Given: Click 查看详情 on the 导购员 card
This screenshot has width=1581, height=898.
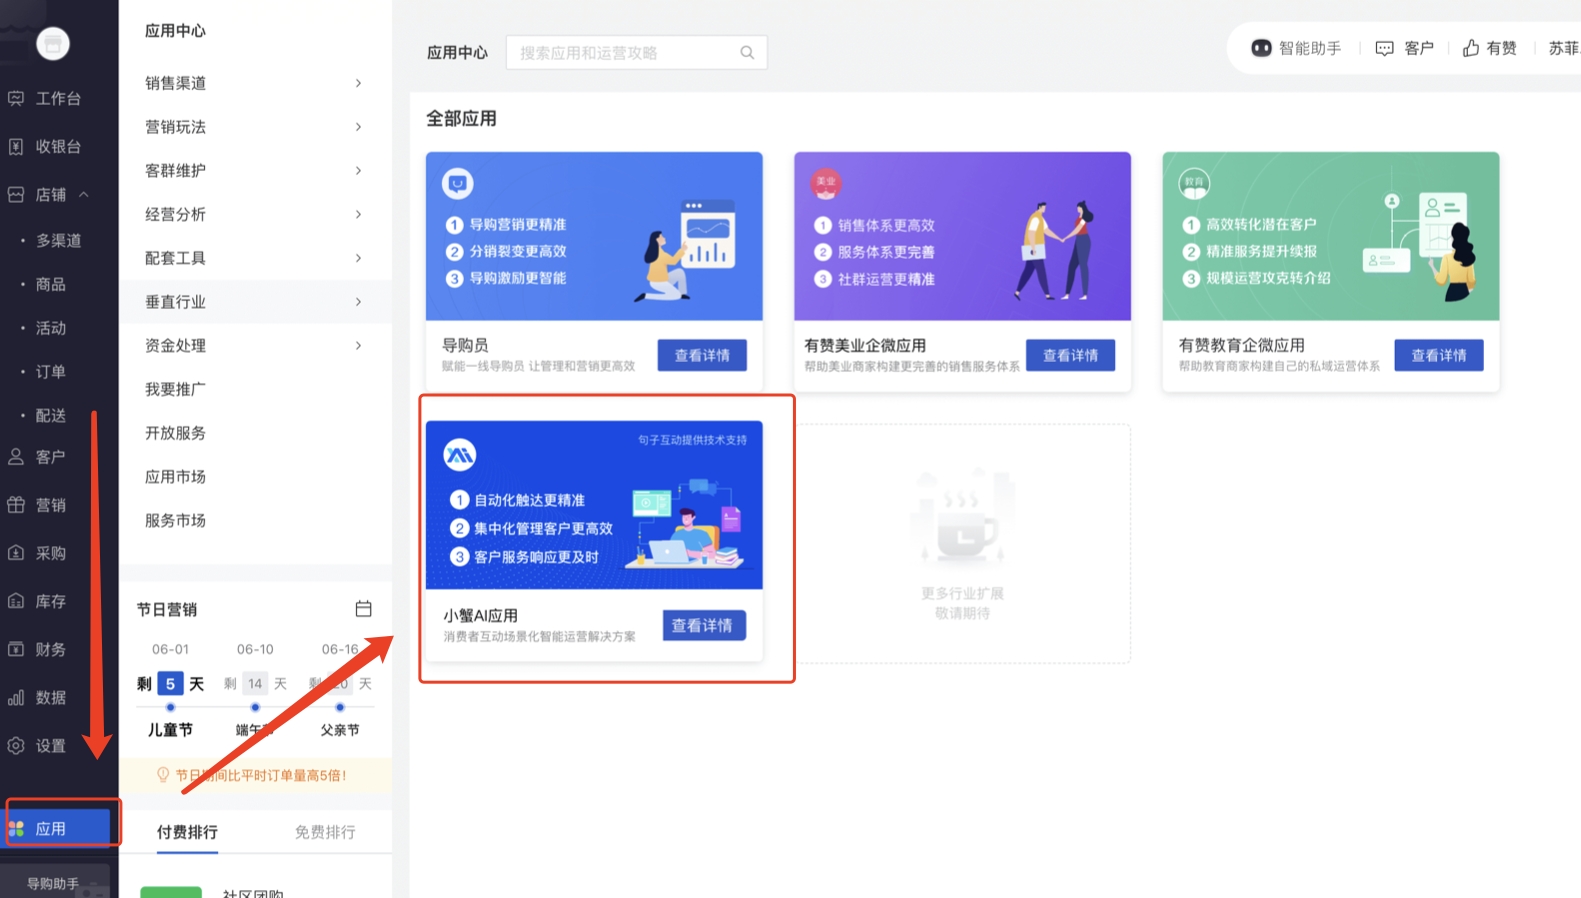Looking at the screenshot, I should coord(702,355).
